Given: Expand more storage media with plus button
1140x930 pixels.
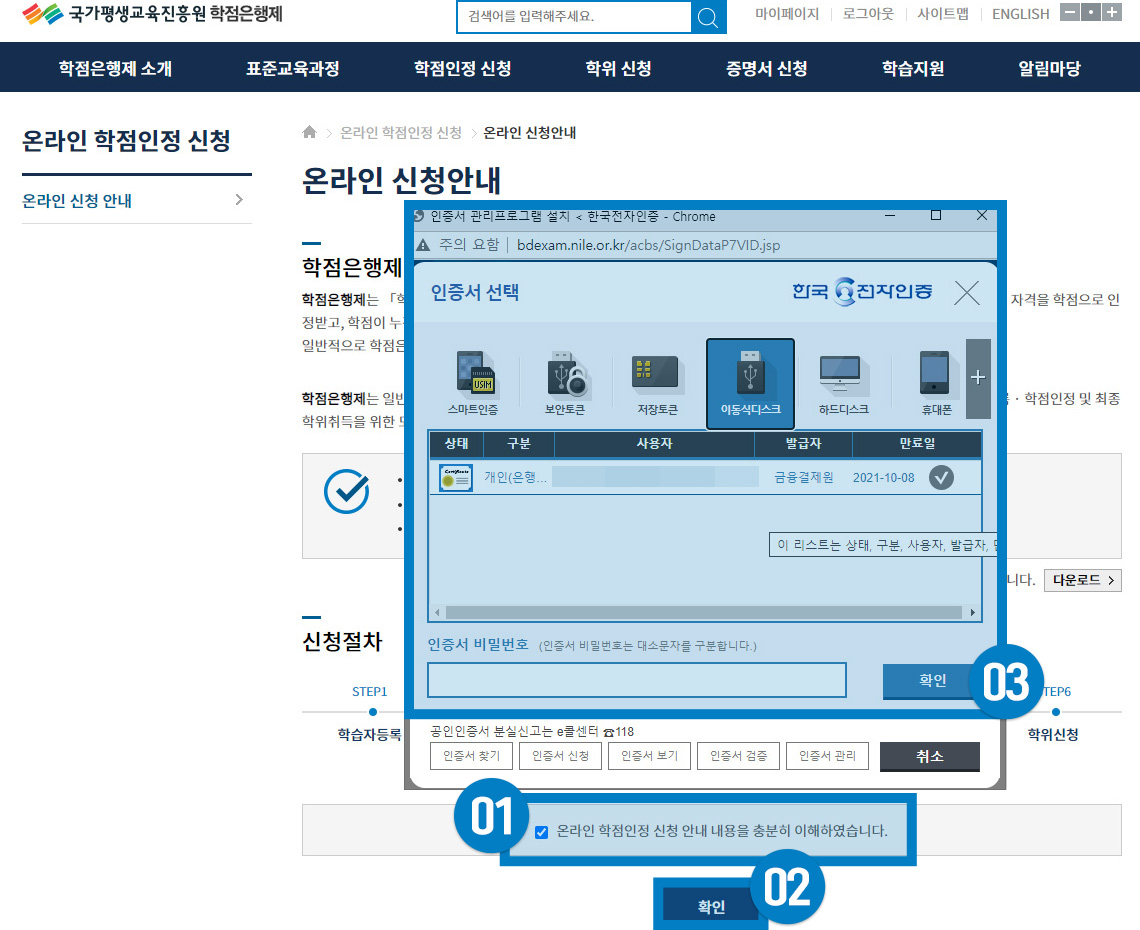Looking at the screenshot, I should [978, 377].
